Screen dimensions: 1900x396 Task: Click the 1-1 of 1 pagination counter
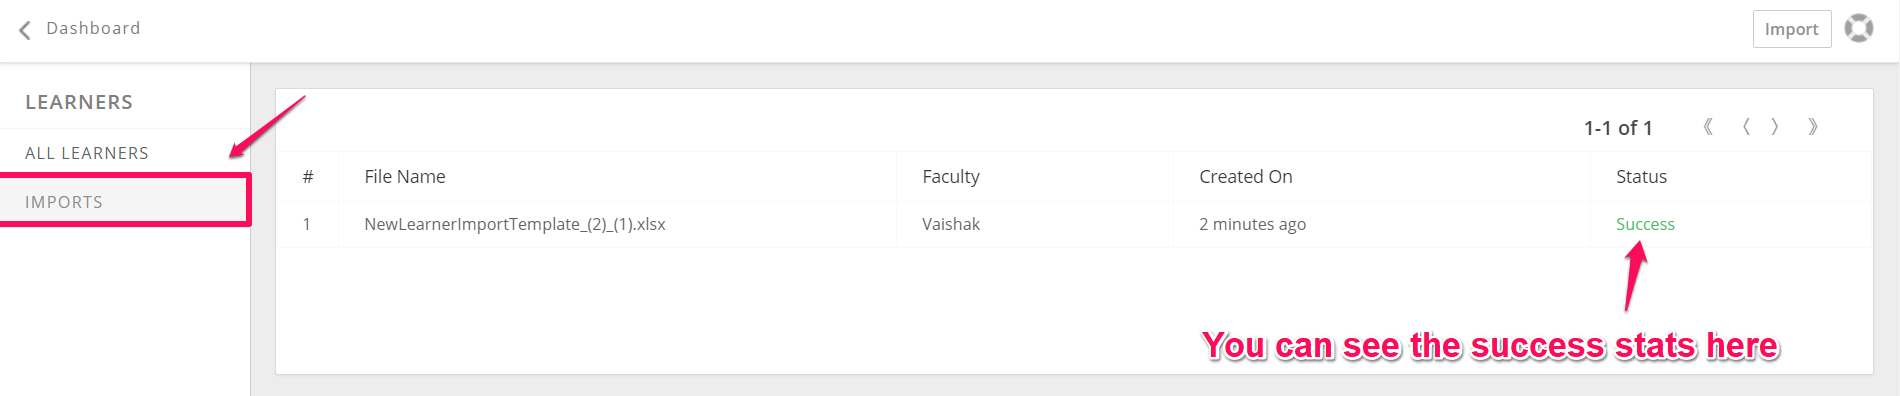(x=1618, y=128)
